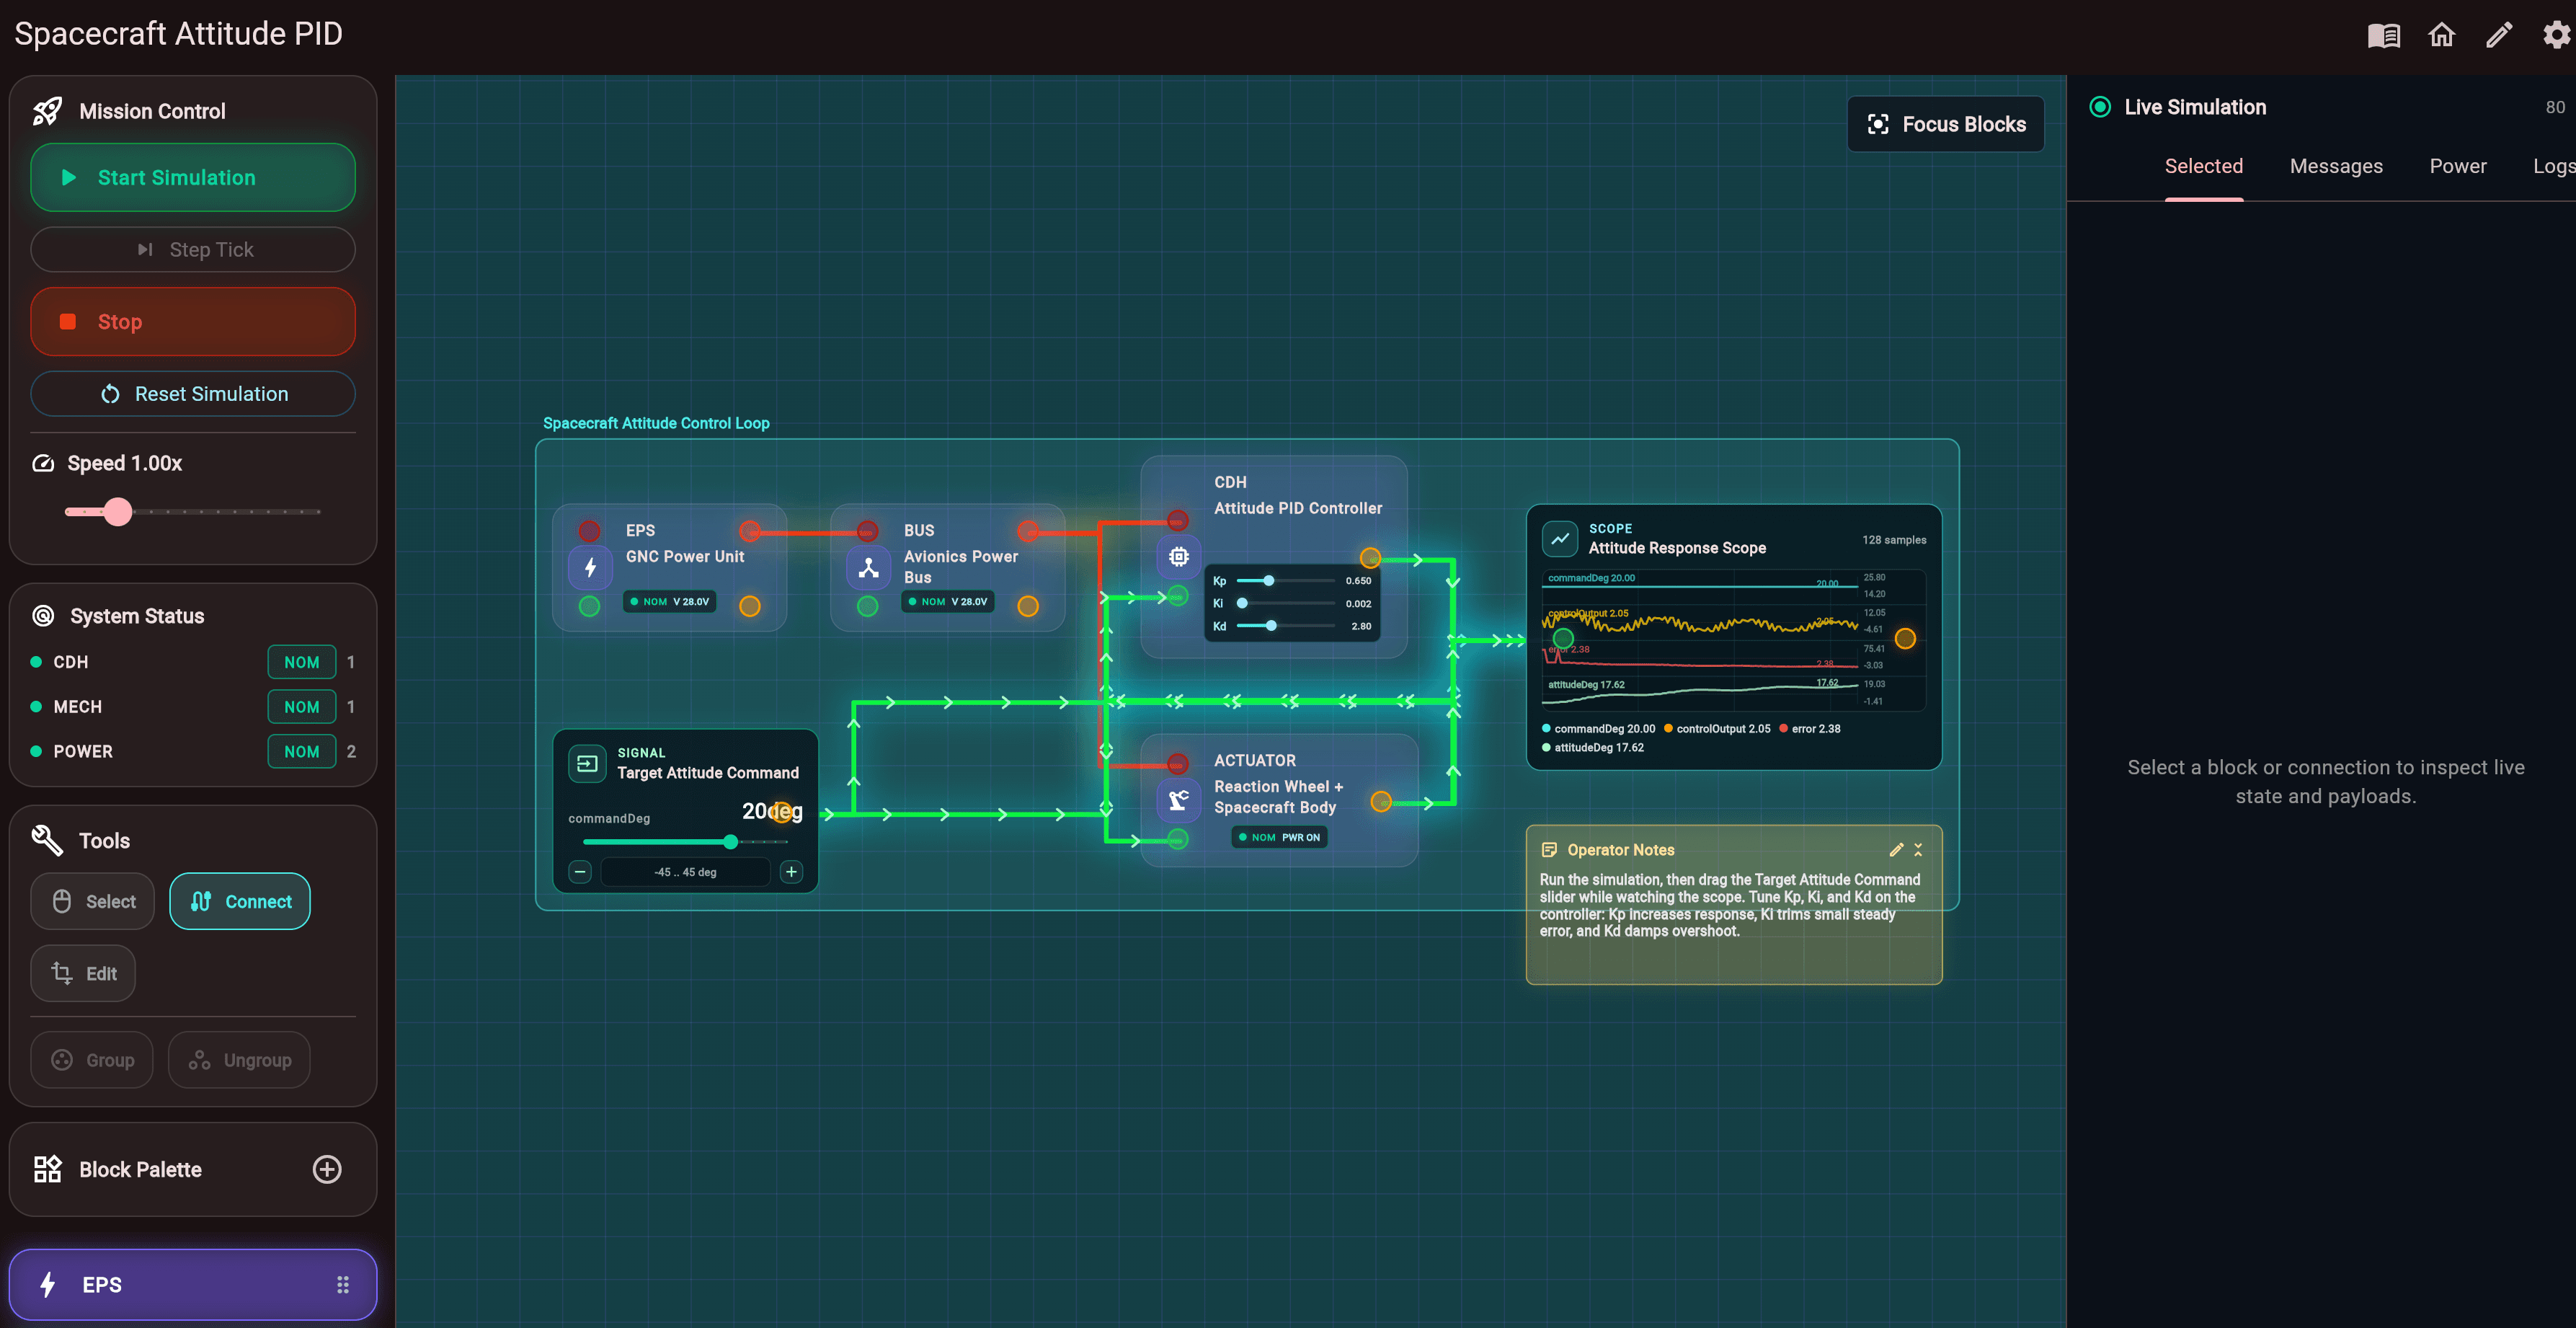Click the POWER NOM status badge
The image size is (2576, 1328).
(302, 752)
